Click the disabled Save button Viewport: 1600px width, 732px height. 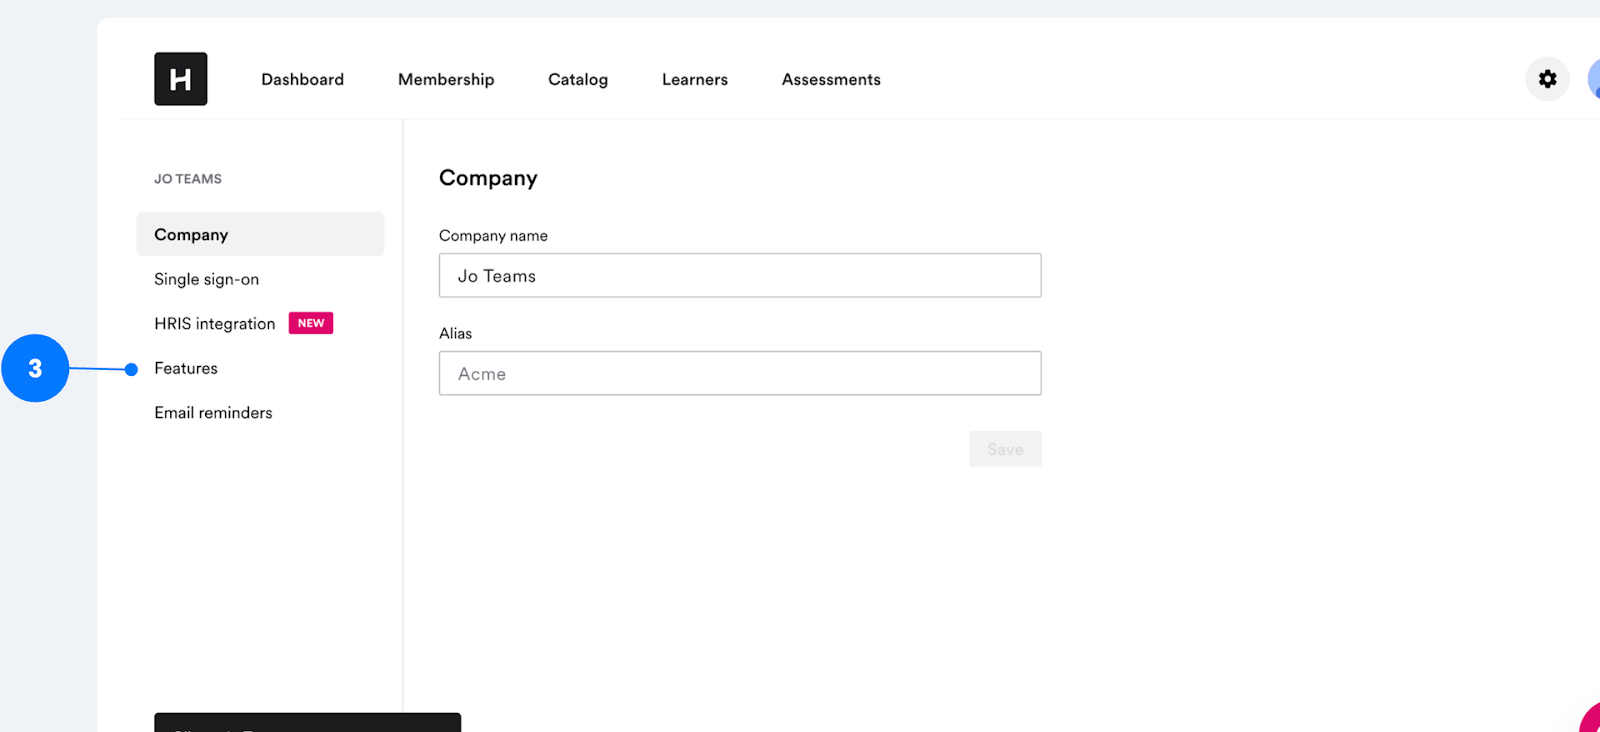pyautogui.click(x=1005, y=449)
